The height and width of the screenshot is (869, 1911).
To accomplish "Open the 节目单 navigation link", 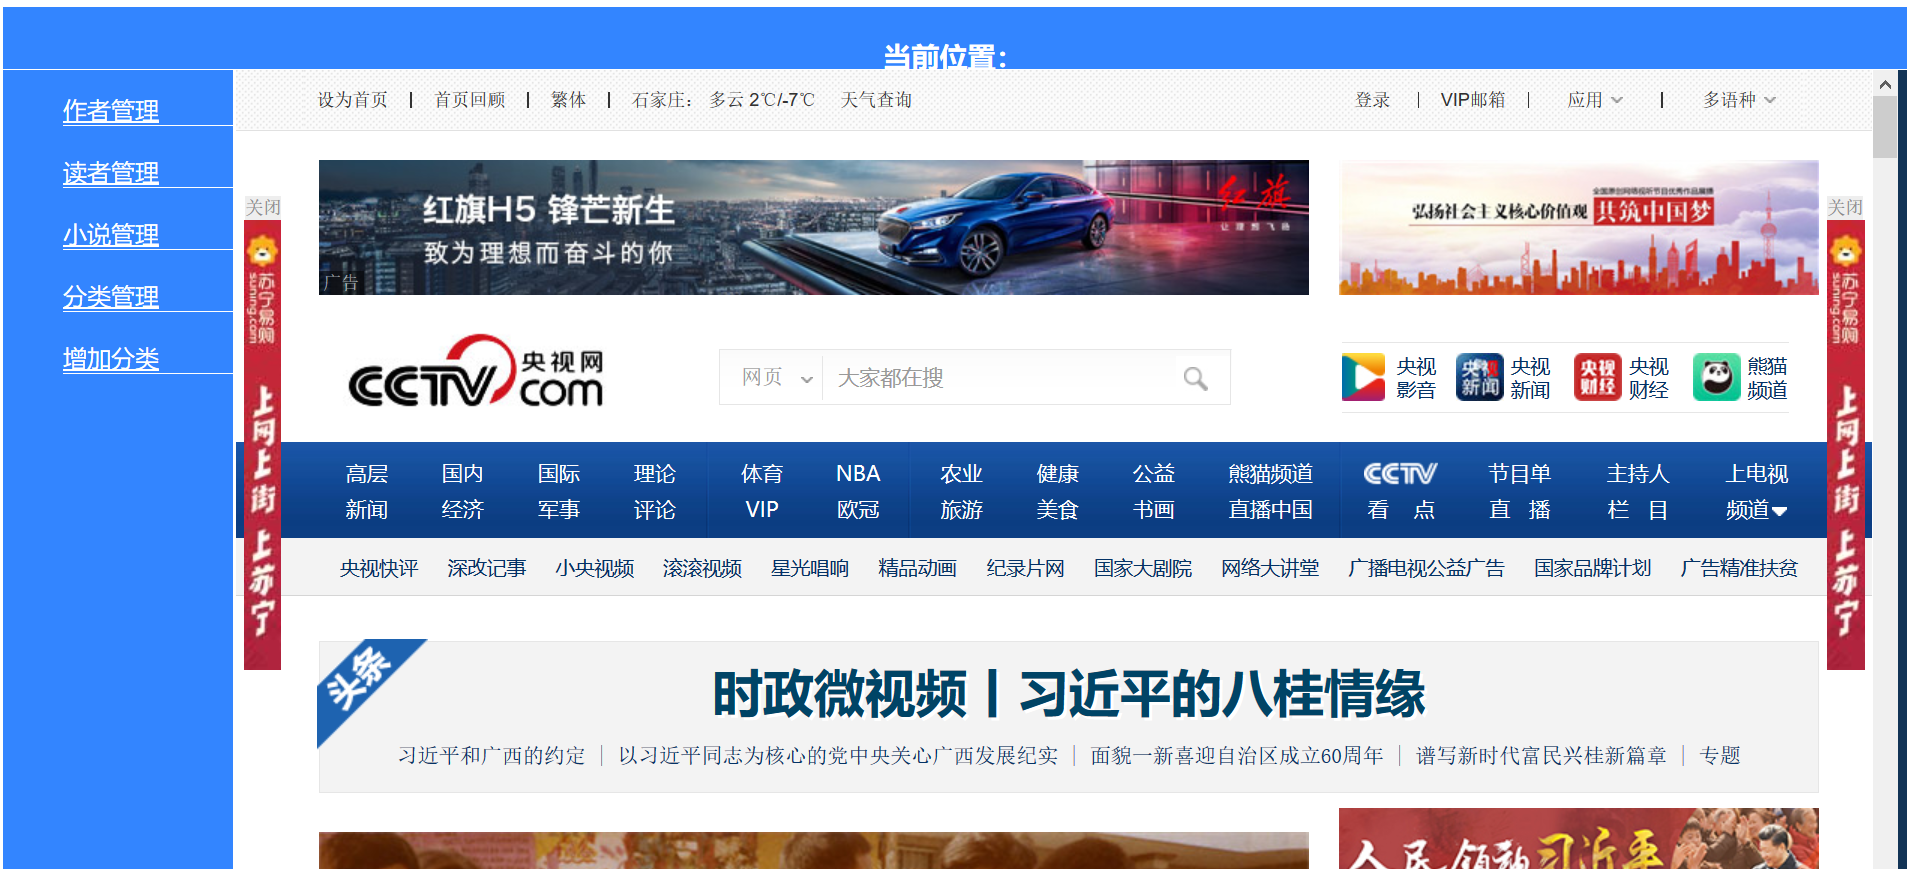I will tap(1519, 474).
